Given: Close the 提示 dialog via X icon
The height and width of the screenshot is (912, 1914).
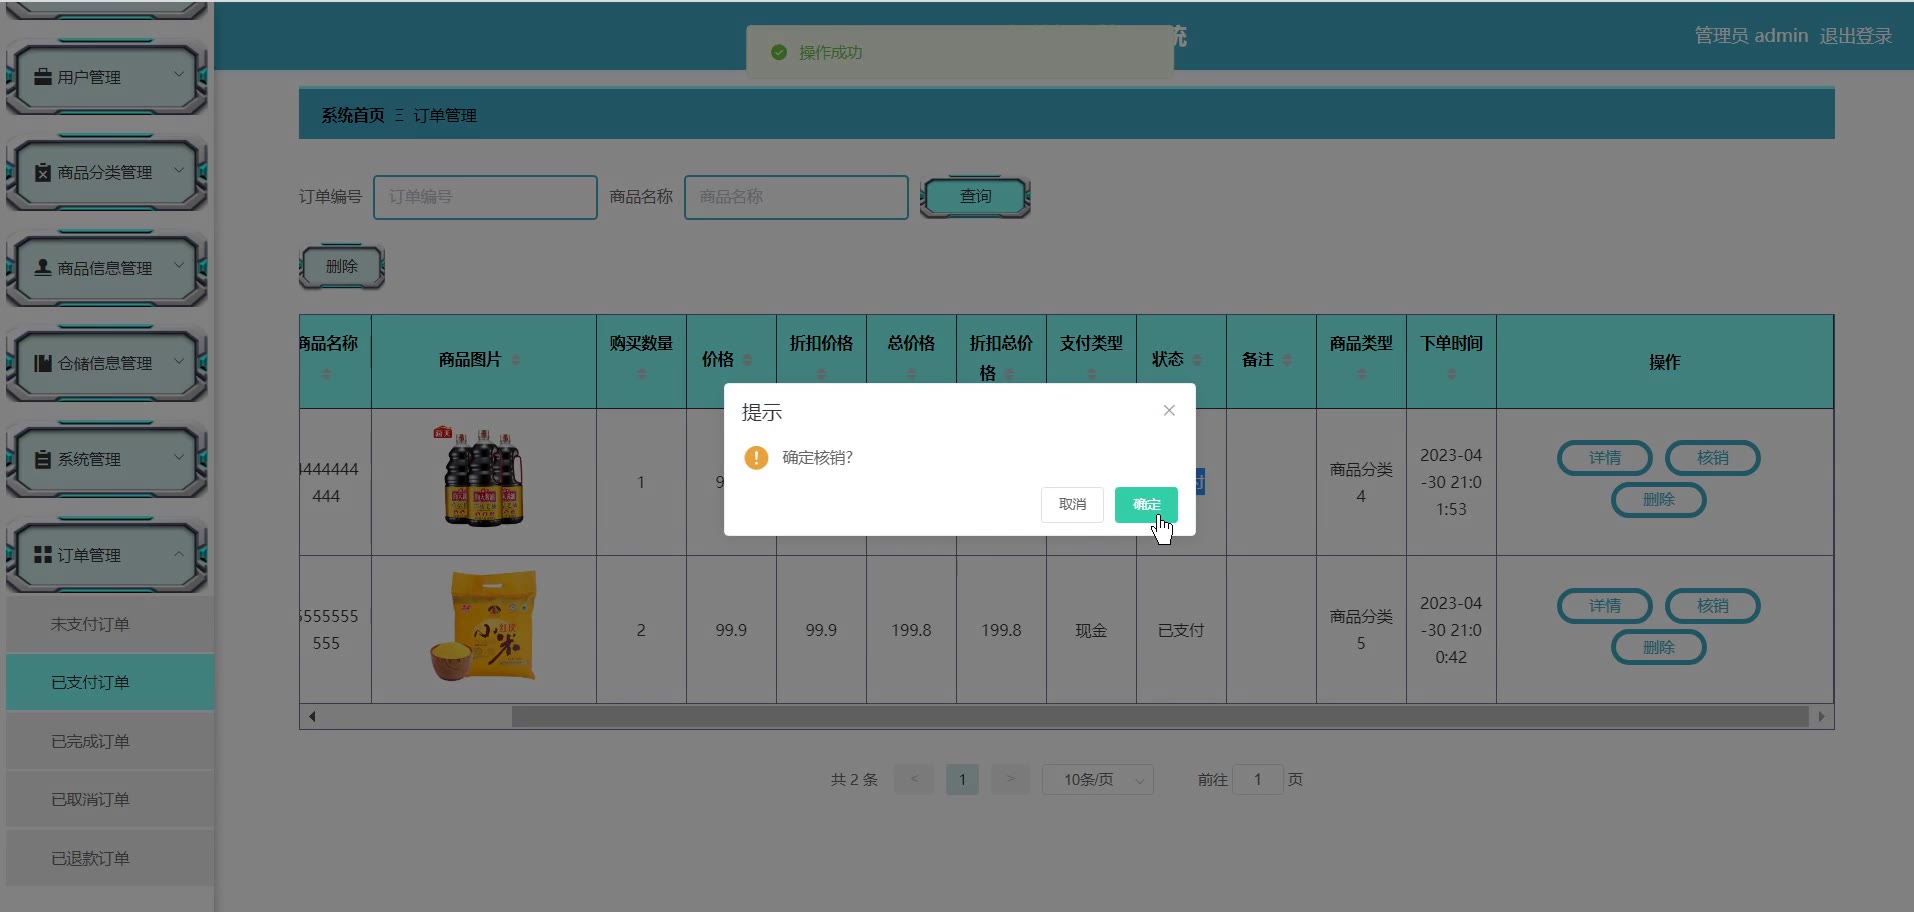Looking at the screenshot, I should 1169,410.
